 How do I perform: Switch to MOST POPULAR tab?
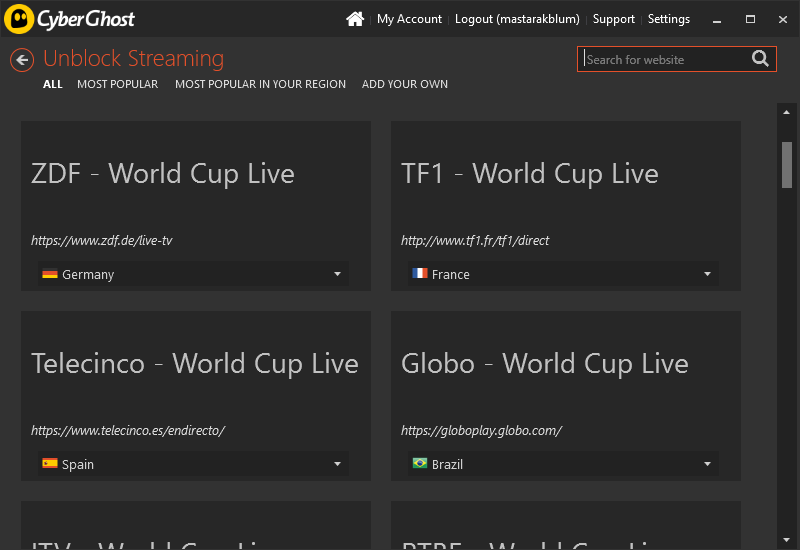click(x=117, y=84)
